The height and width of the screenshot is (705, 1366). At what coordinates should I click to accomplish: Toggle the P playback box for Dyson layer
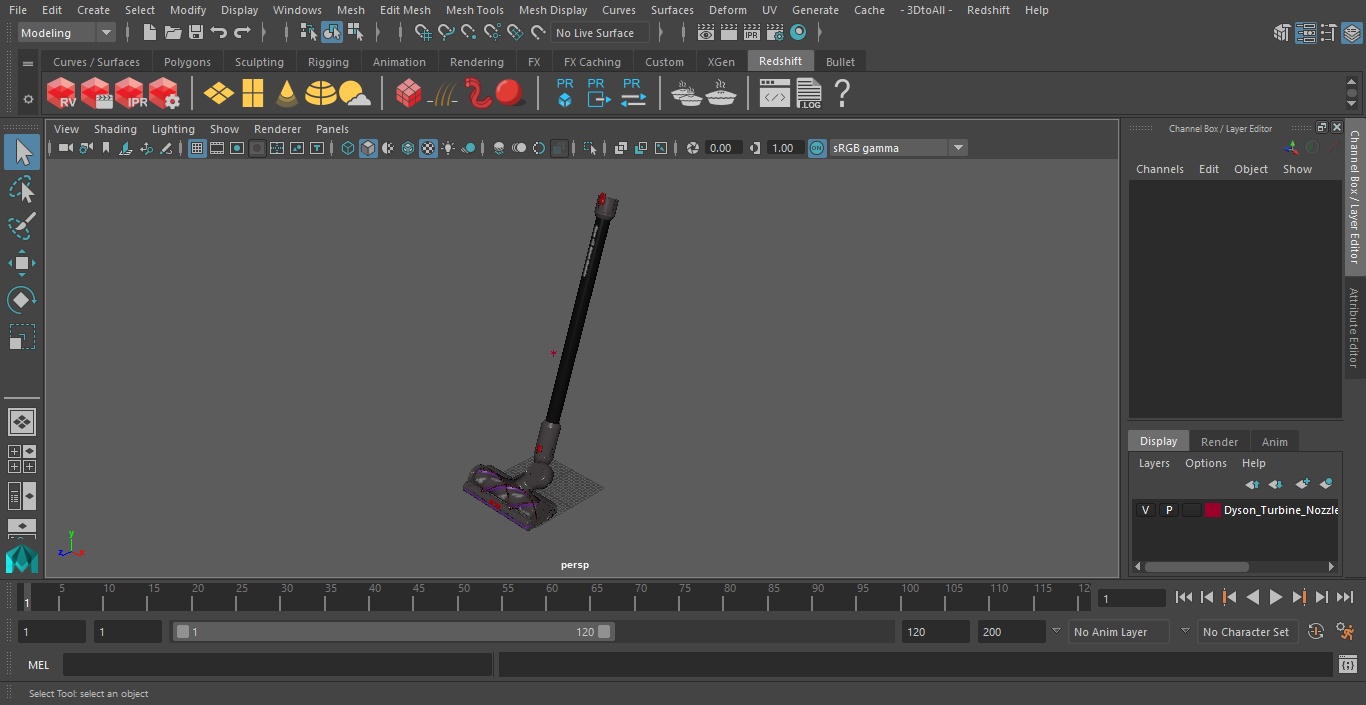(x=1168, y=510)
